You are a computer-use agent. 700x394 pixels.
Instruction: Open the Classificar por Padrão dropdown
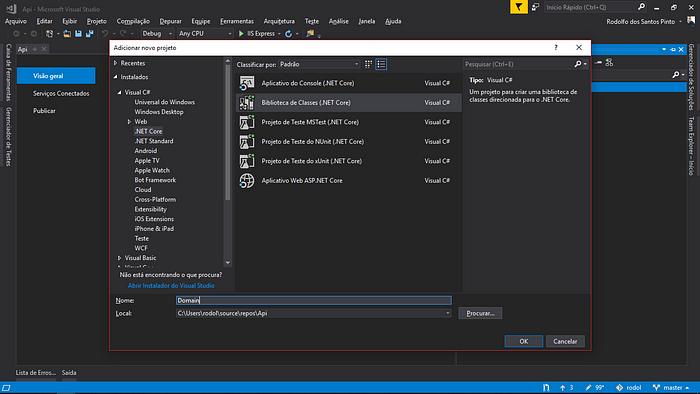click(319, 64)
